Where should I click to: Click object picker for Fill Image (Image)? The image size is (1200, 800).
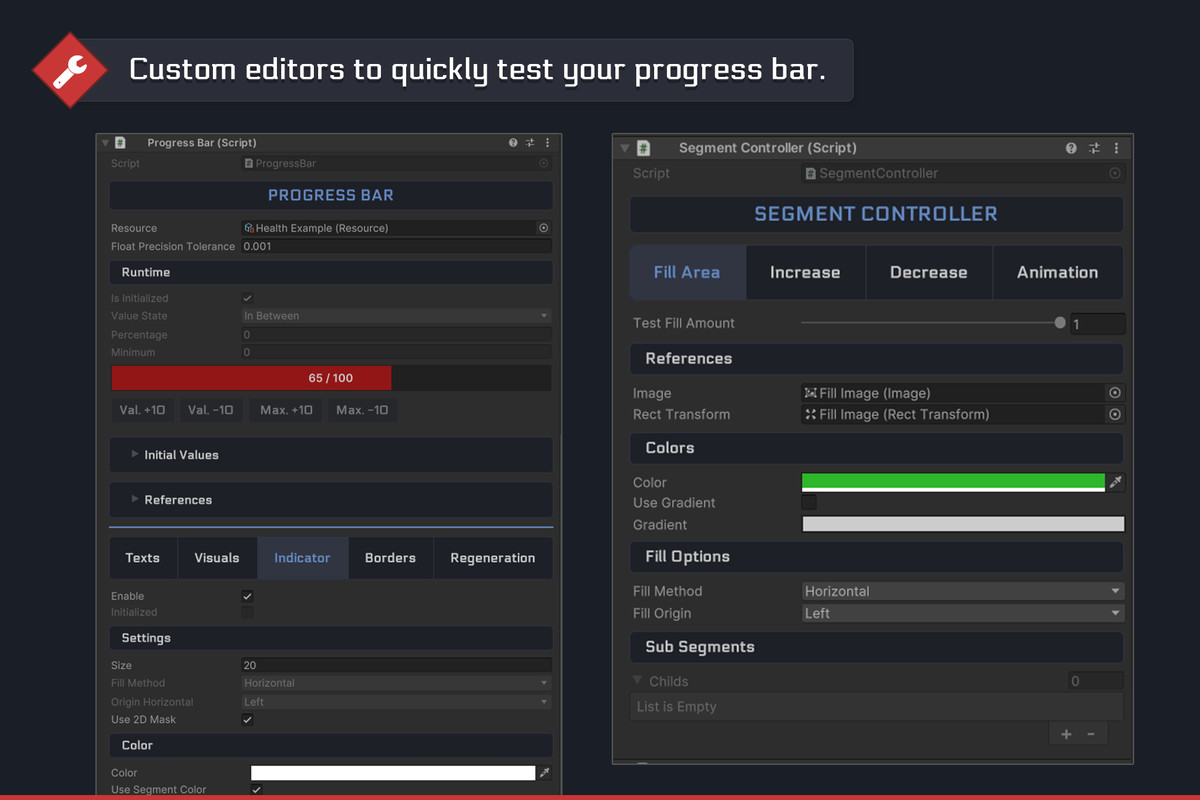[1115, 393]
